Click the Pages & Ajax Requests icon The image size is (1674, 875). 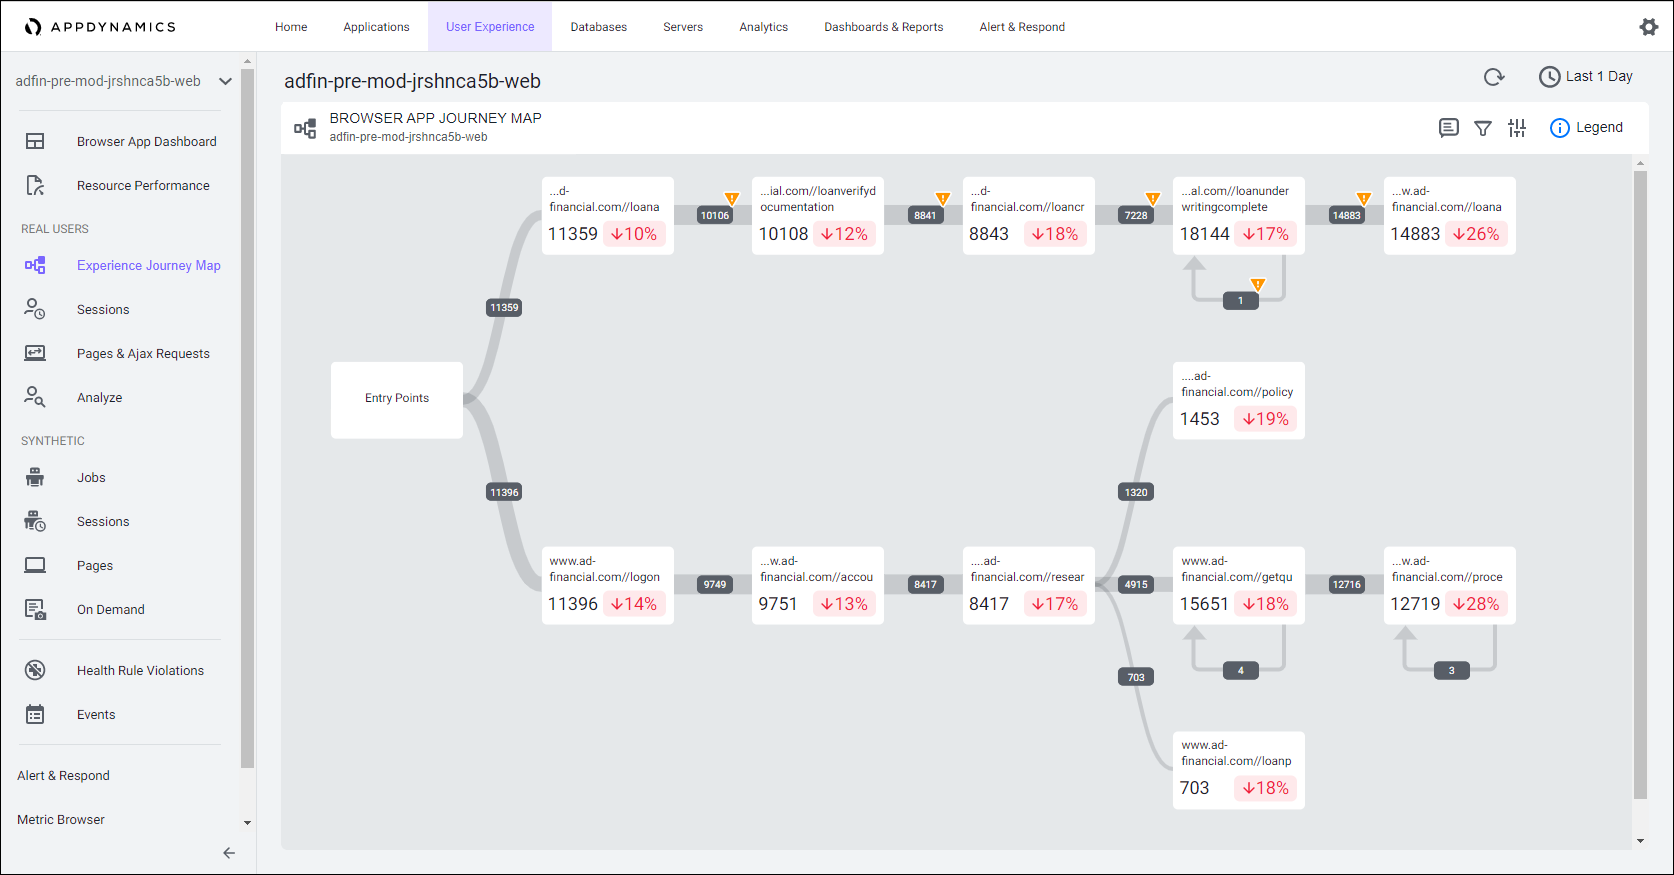point(35,353)
